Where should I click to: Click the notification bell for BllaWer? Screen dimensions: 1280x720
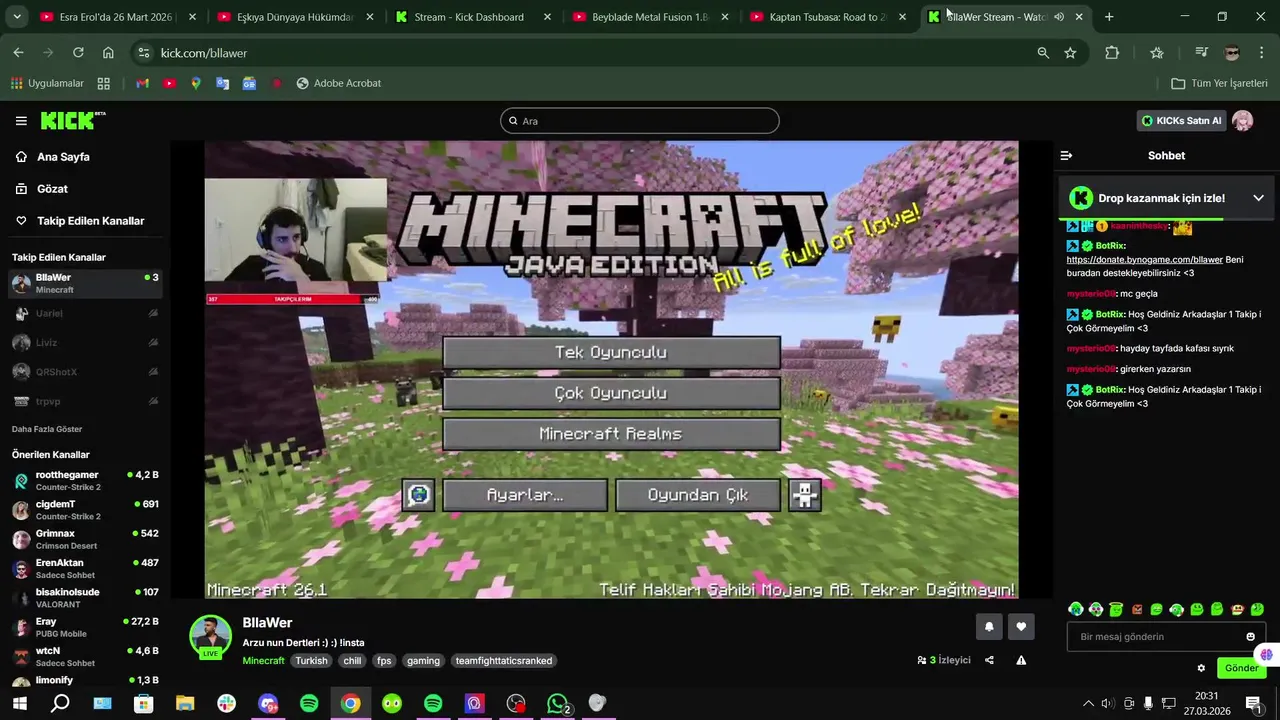click(989, 627)
